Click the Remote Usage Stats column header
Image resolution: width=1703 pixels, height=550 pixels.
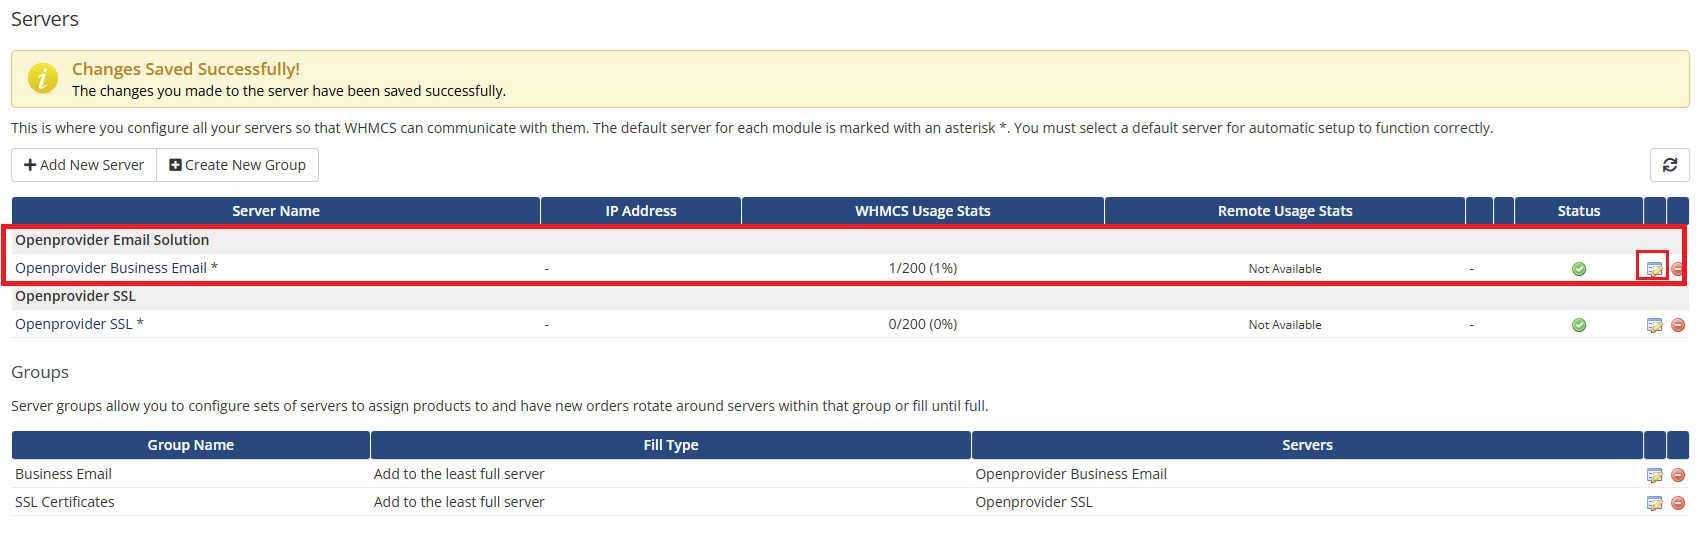pyautogui.click(x=1285, y=211)
